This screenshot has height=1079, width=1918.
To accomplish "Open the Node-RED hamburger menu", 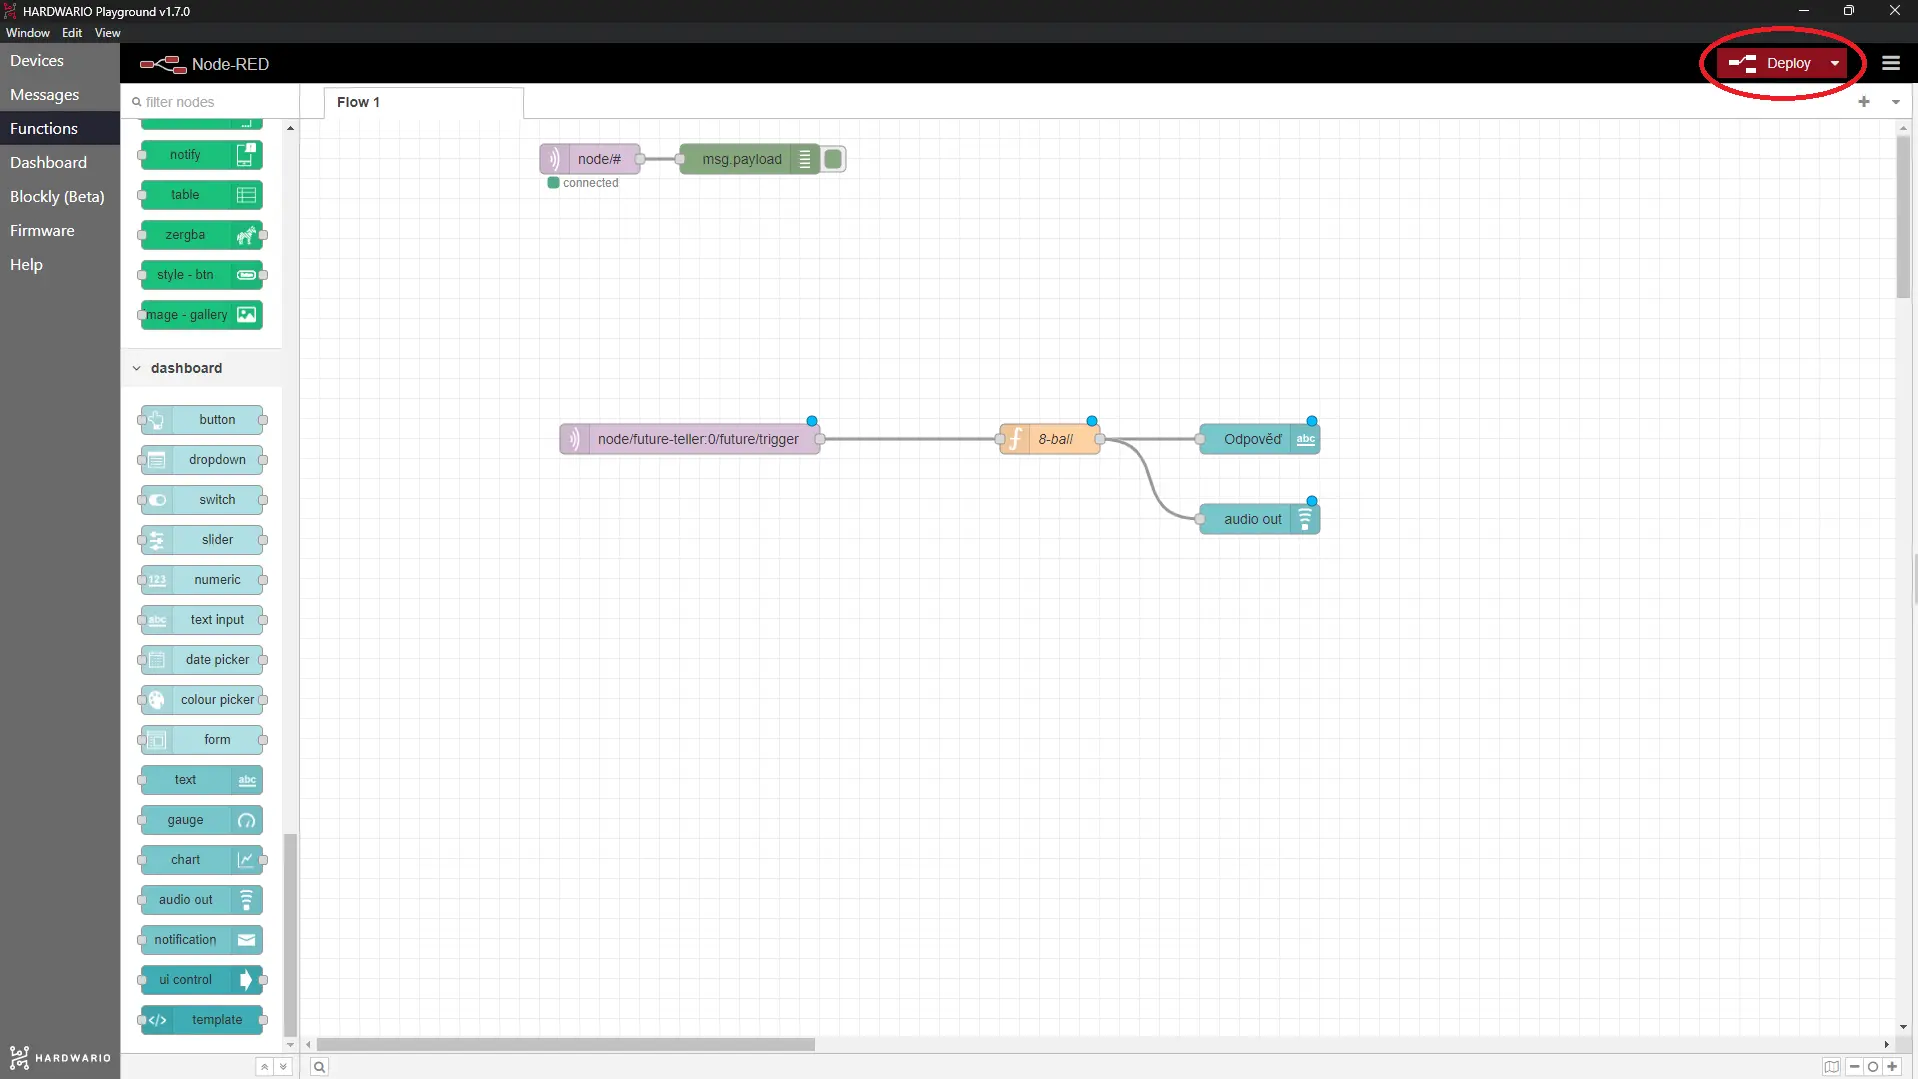I will (x=1890, y=63).
